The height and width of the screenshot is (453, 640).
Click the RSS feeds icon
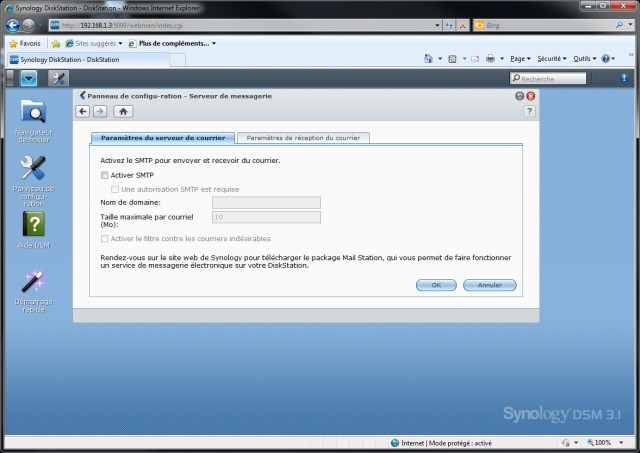click(452, 59)
